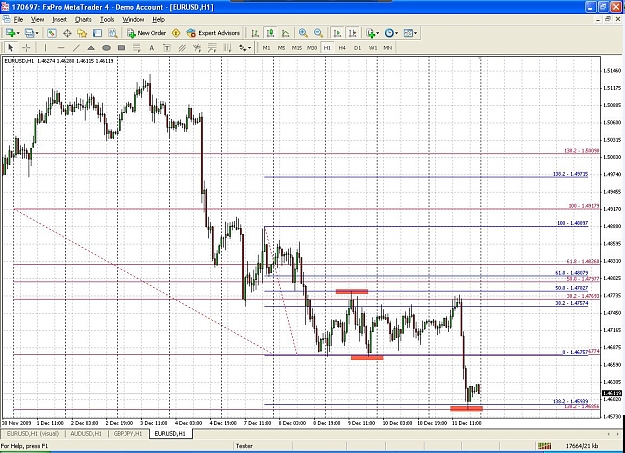Activate the crosshair cursor

(26, 48)
